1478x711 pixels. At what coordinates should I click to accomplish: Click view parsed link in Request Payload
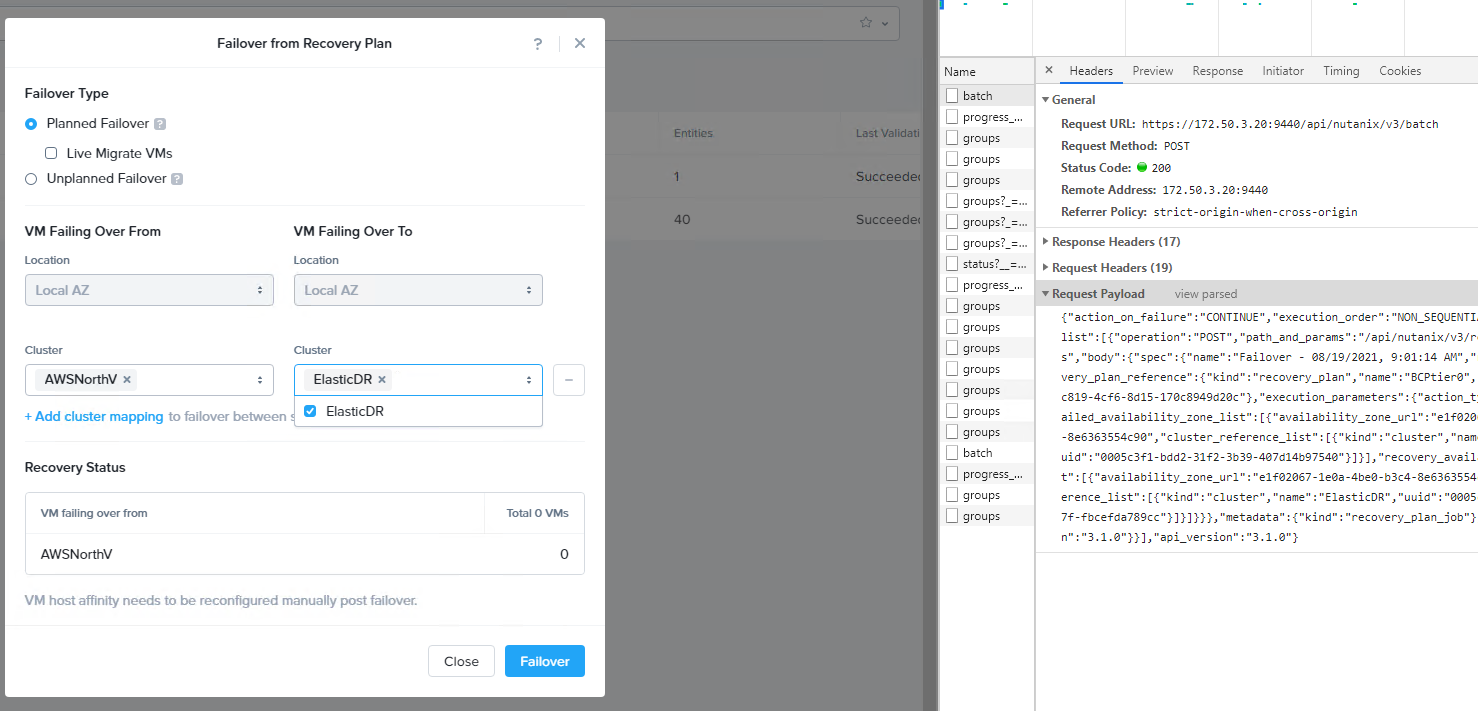(x=1206, y=294)
